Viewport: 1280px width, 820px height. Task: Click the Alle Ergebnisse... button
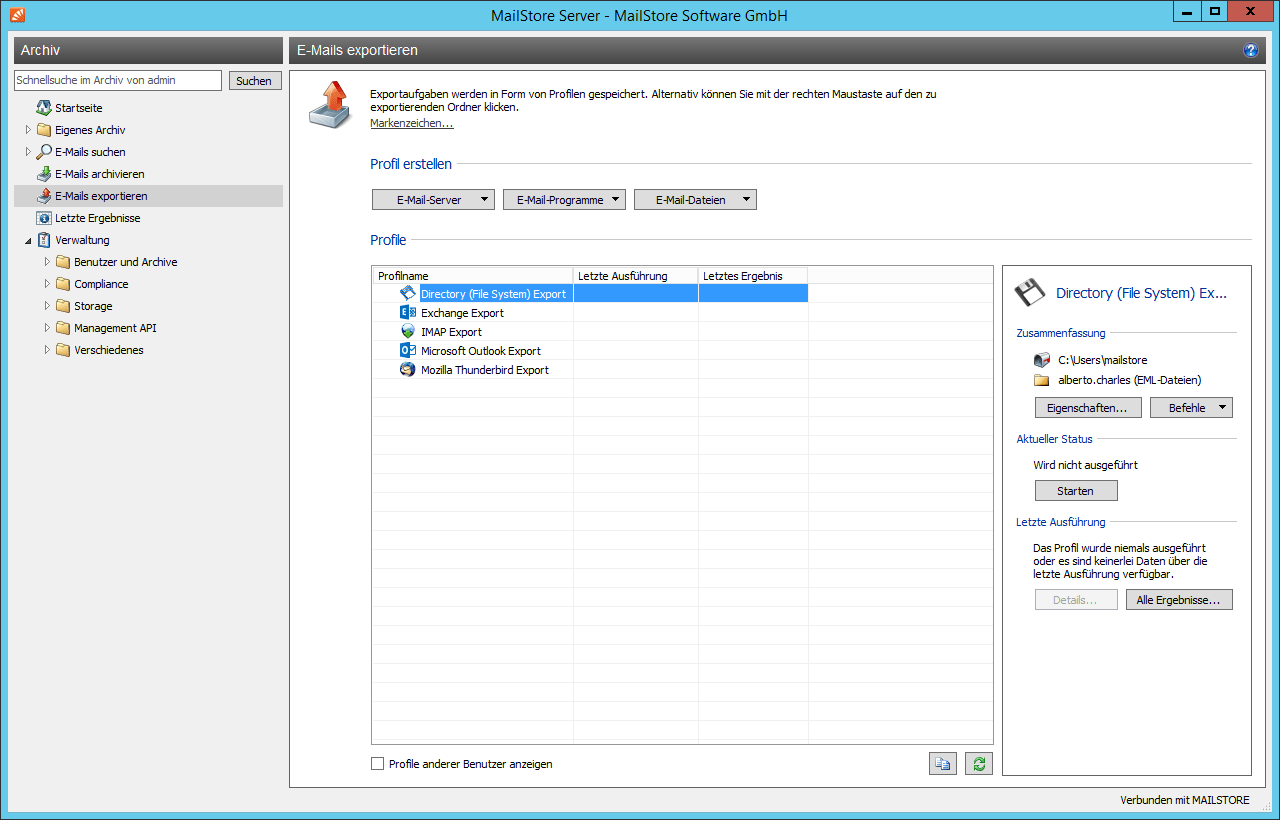[1179, 600]
